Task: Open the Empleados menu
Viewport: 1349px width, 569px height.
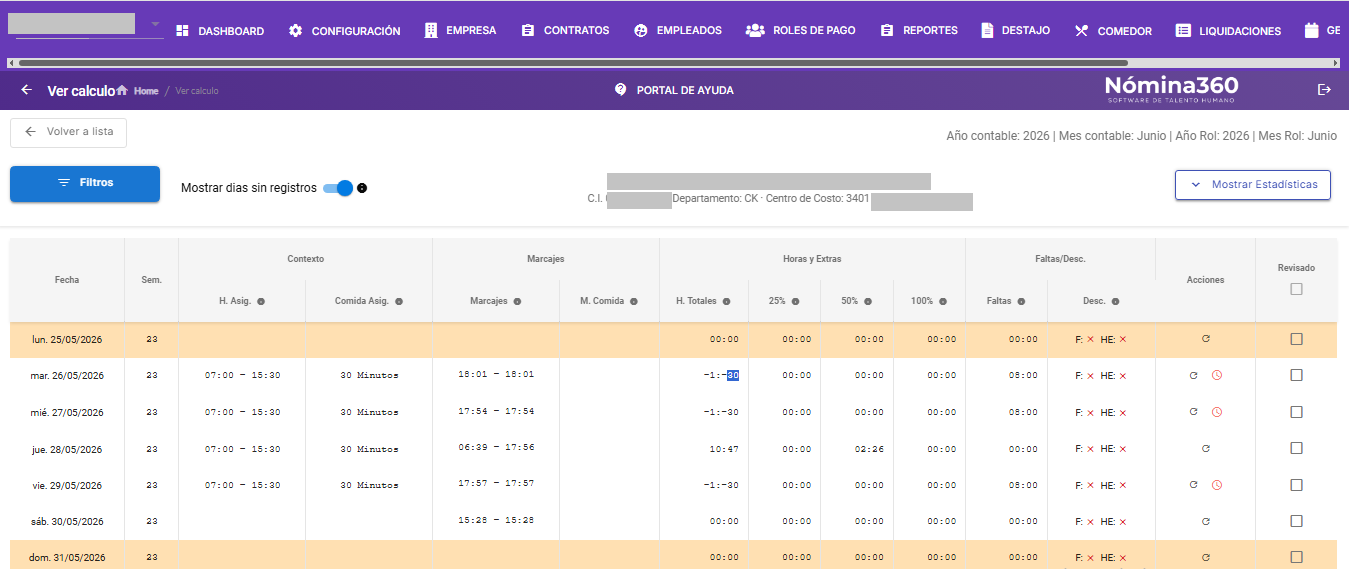Action: click(x=678, y=31)
